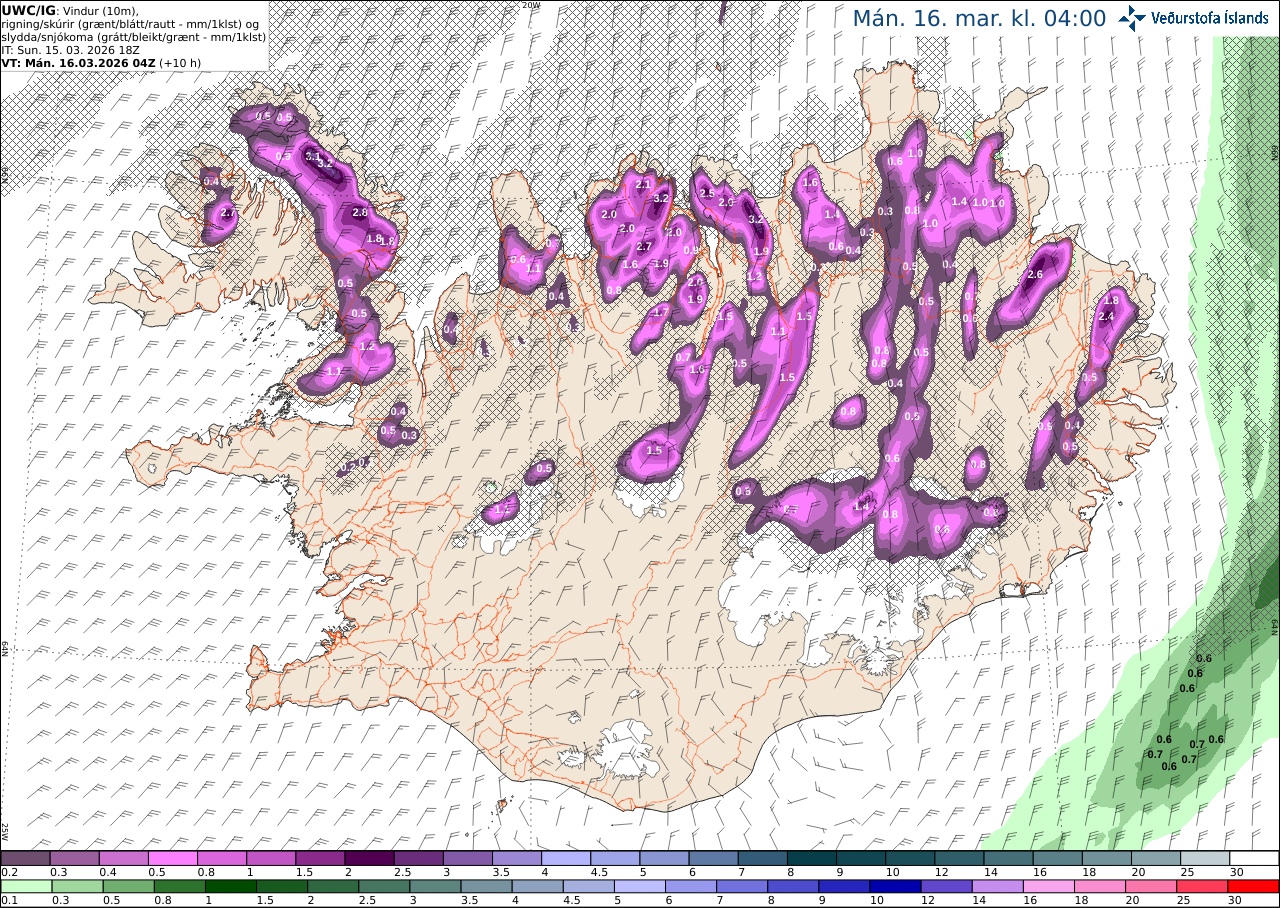Click the 'rigning/skúrir' legend description line
The width and height of the screenshot is (1280, 908).
tap(131, 23)
